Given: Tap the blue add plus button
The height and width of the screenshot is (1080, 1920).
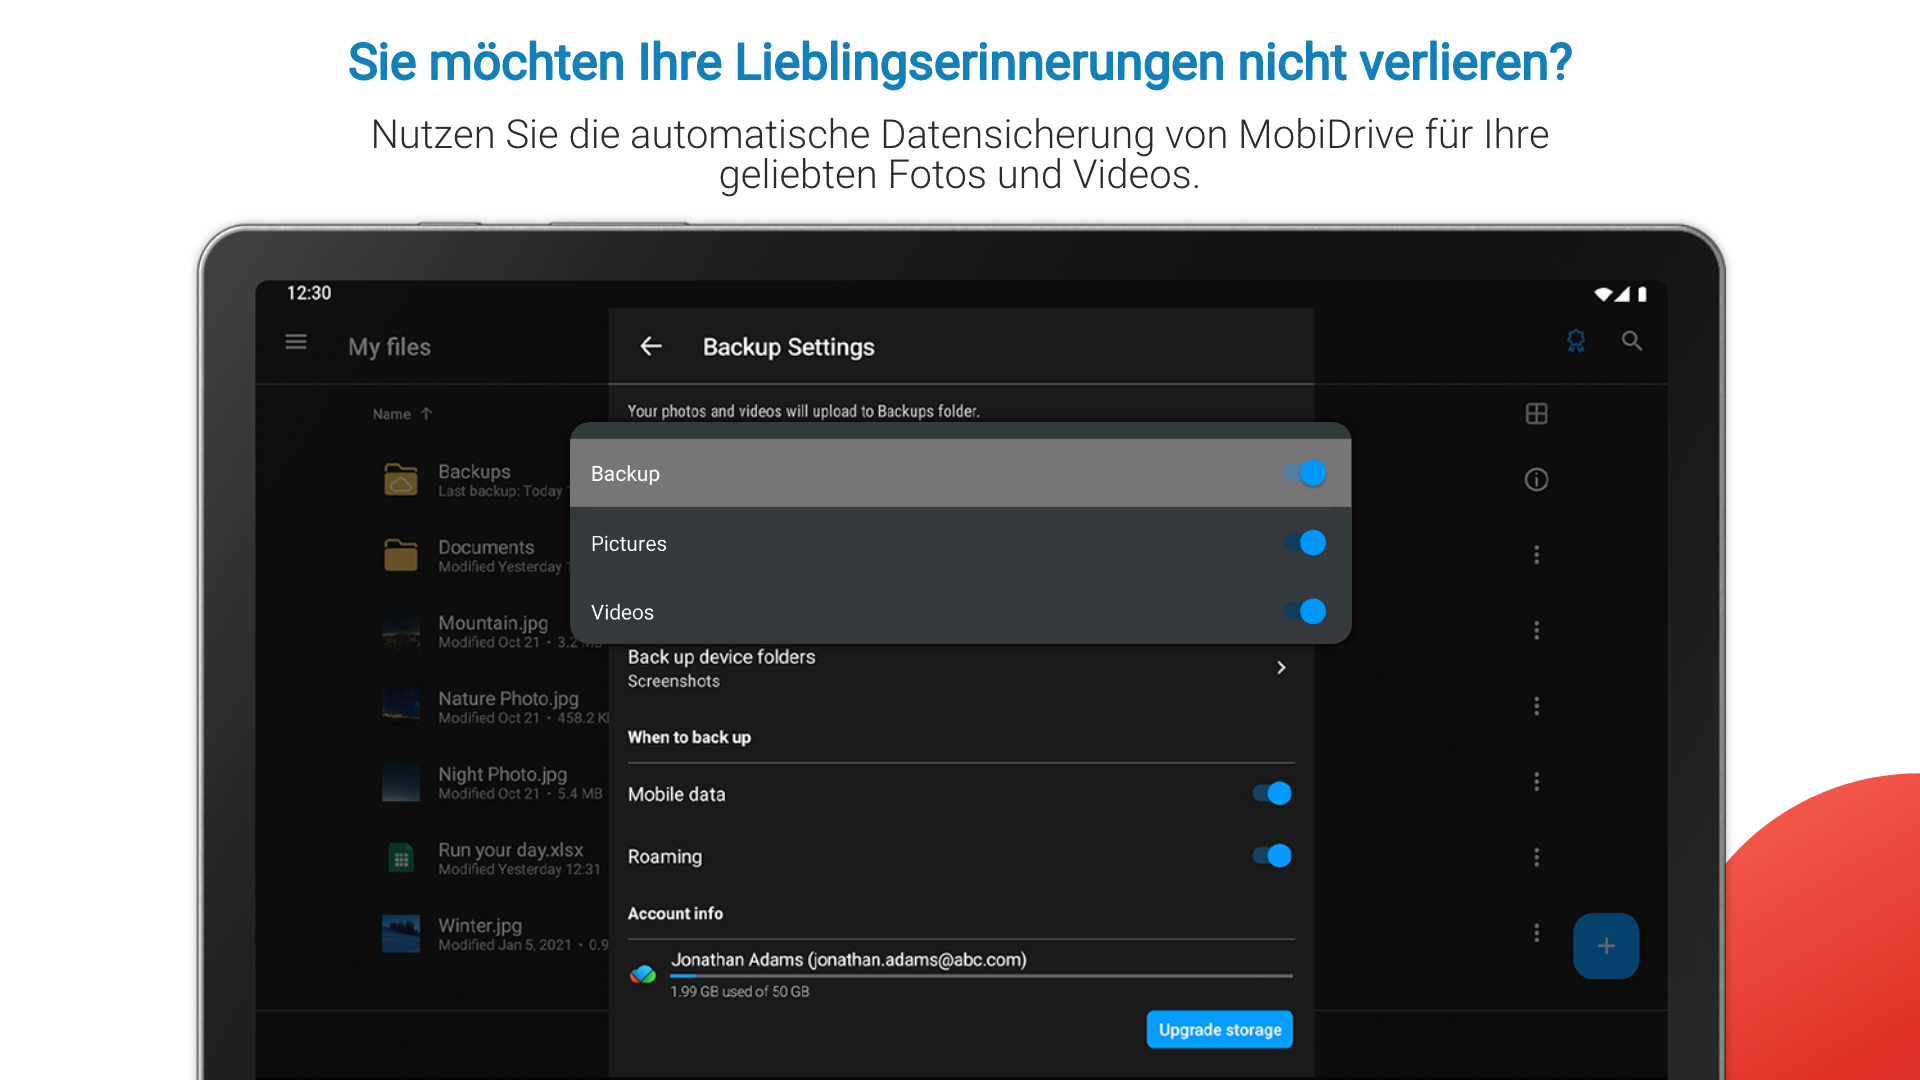Looking at the screenshot, I should (1606, 946).
